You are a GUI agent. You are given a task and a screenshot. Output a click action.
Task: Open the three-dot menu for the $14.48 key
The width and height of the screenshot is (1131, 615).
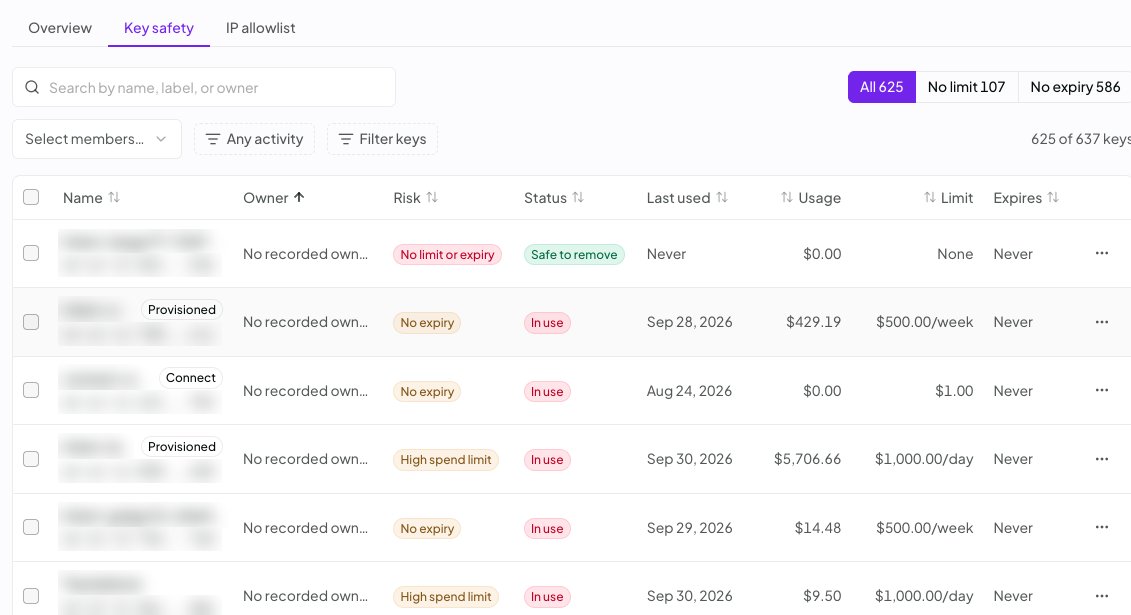1101,527
